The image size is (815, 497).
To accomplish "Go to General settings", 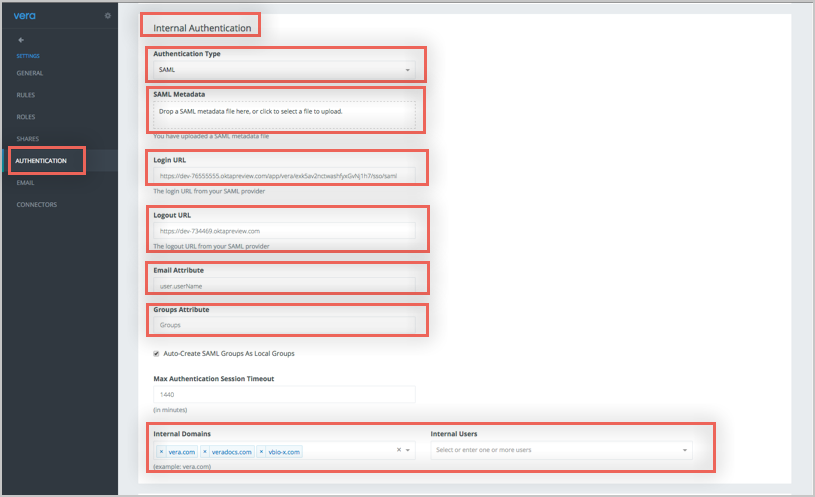I will click(29, 73).
